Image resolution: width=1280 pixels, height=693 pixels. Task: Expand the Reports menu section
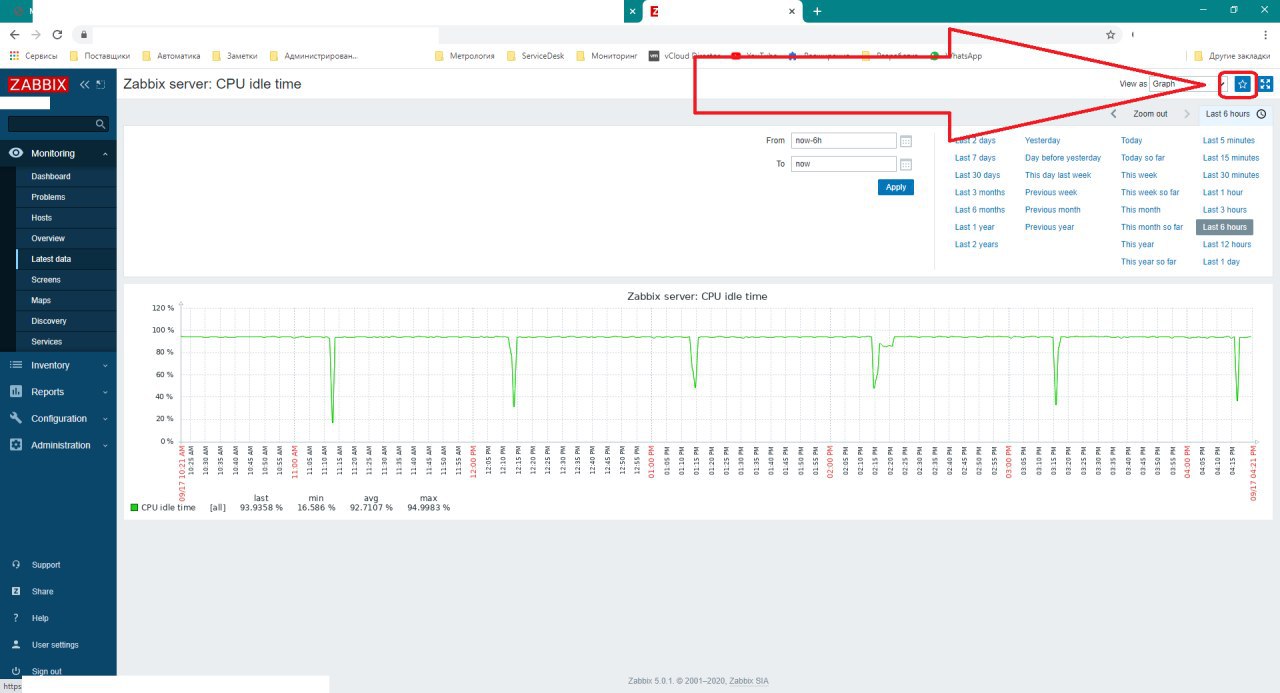[58, 392]
